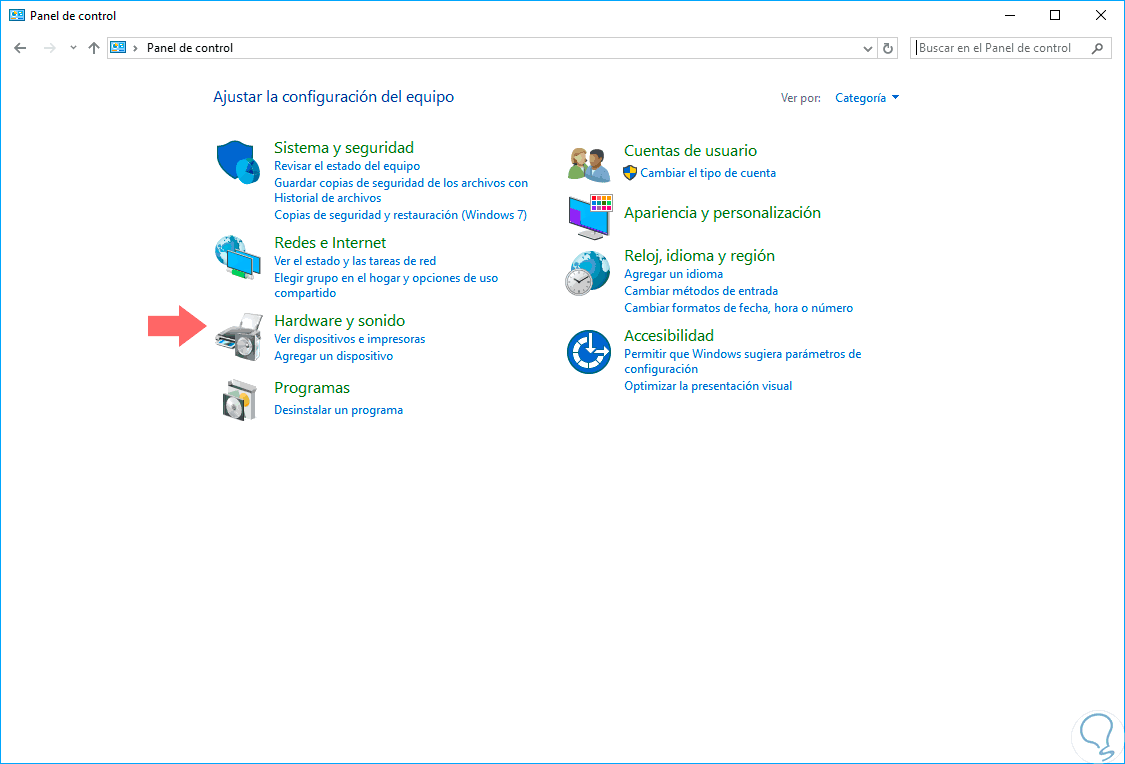Open the Accesibilidad blue circle icon

click(588, 352)
